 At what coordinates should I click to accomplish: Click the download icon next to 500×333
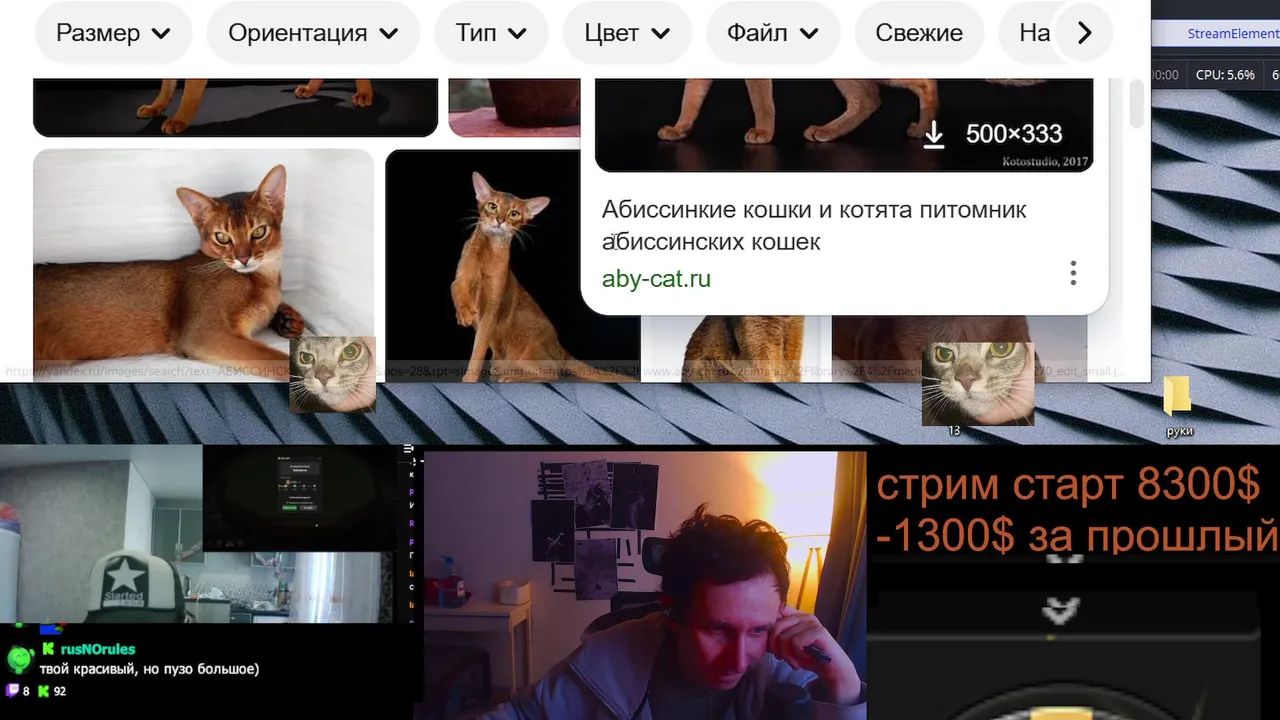(933, 134)
